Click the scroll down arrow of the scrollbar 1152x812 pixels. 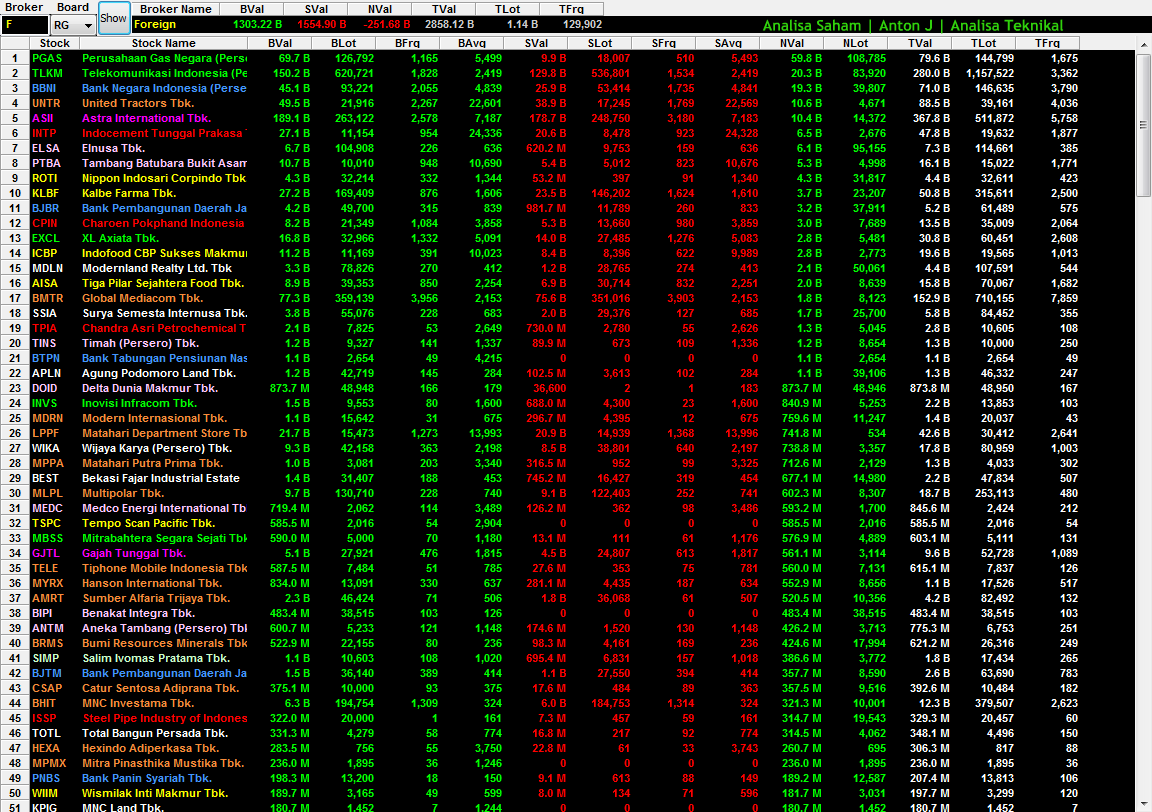[x=1143, y=805]
